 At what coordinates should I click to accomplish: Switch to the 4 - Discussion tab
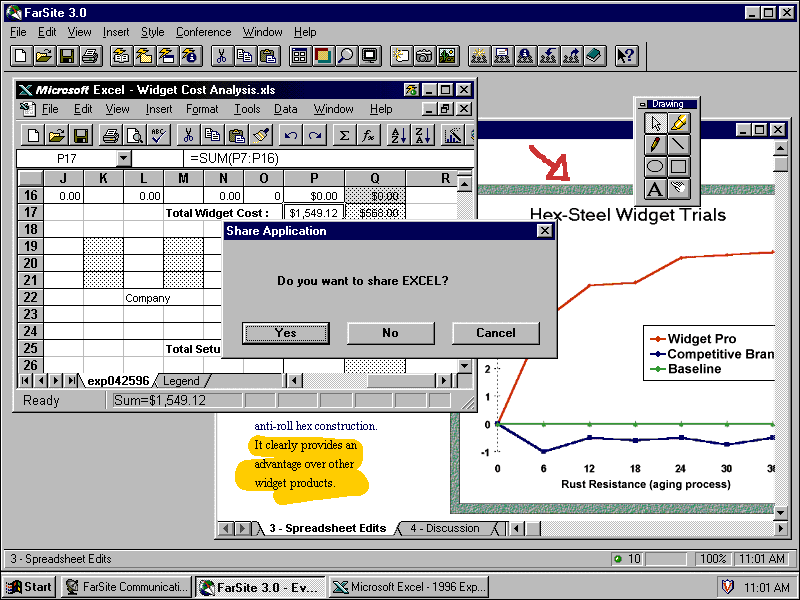tap(445, 529)
